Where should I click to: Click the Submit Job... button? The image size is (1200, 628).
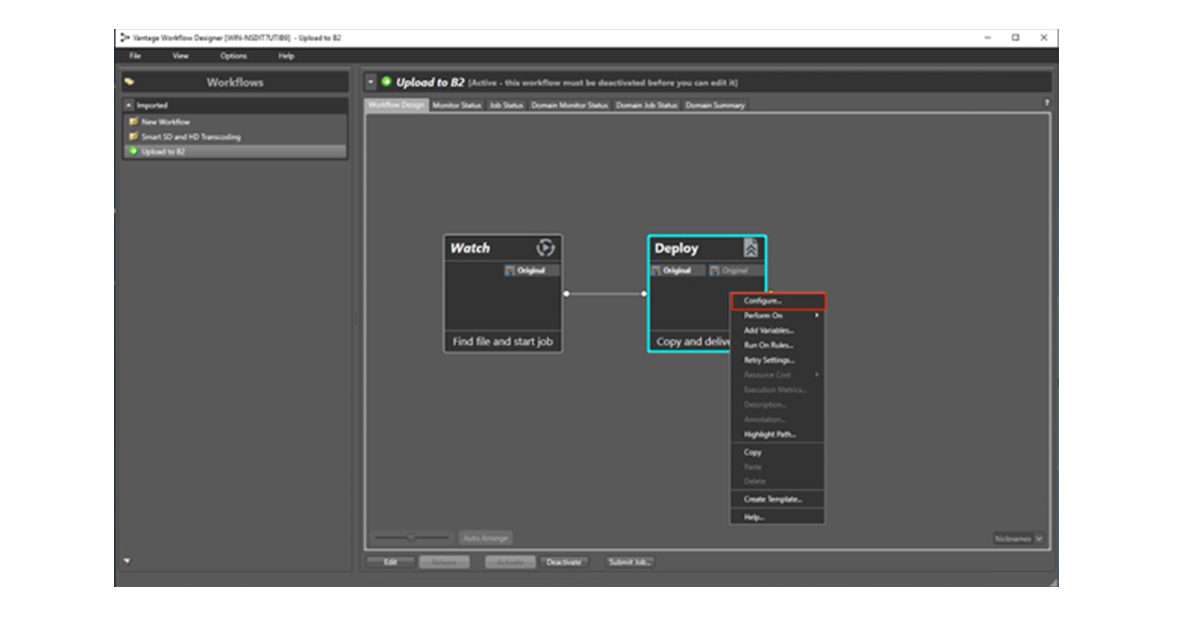click(x=630, y=562)
